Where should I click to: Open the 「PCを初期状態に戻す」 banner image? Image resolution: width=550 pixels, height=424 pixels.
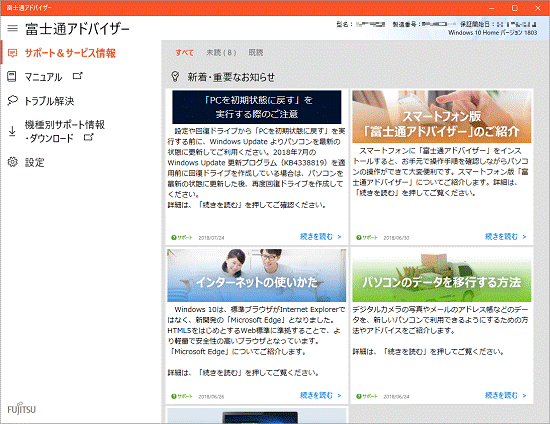tap(256, 107)
